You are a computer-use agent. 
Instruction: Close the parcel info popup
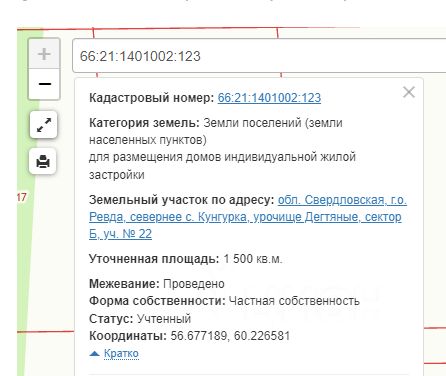coord(409,92)
